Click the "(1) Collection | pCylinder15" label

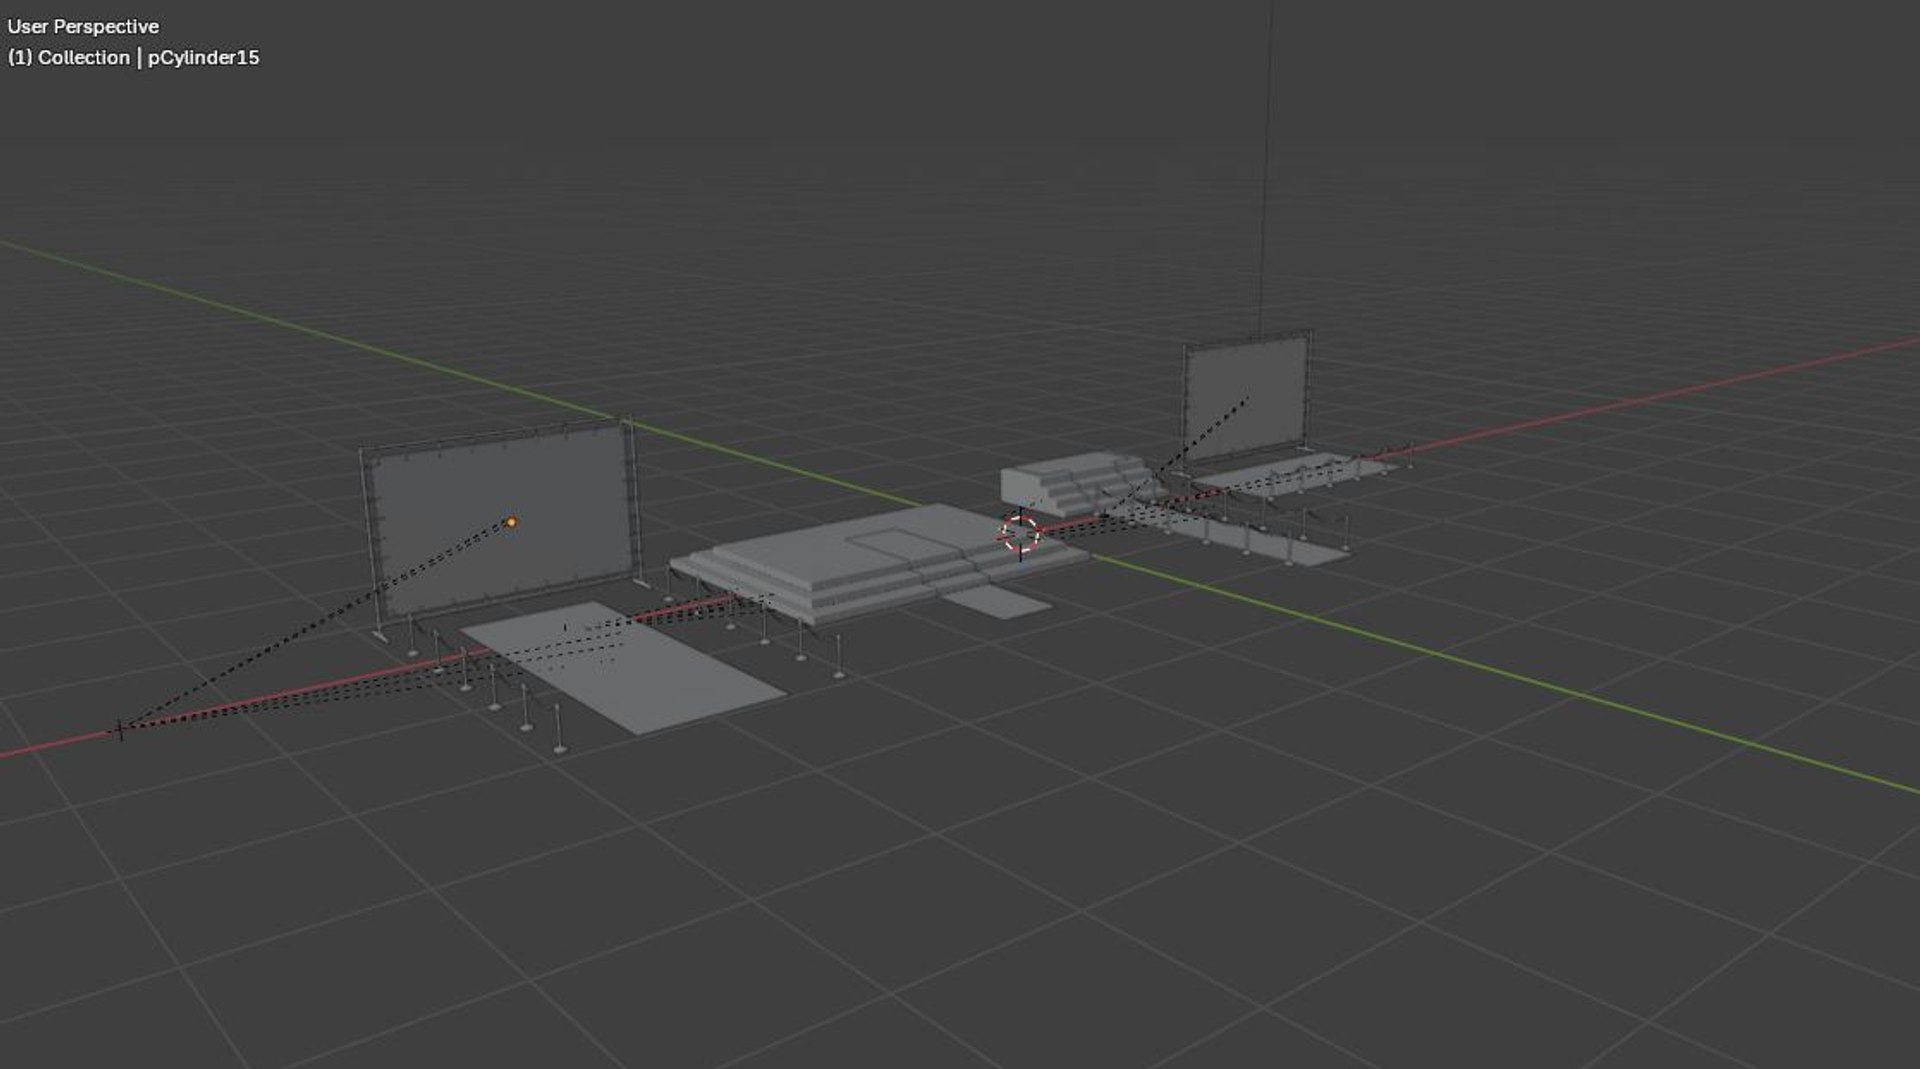point(133,58)
